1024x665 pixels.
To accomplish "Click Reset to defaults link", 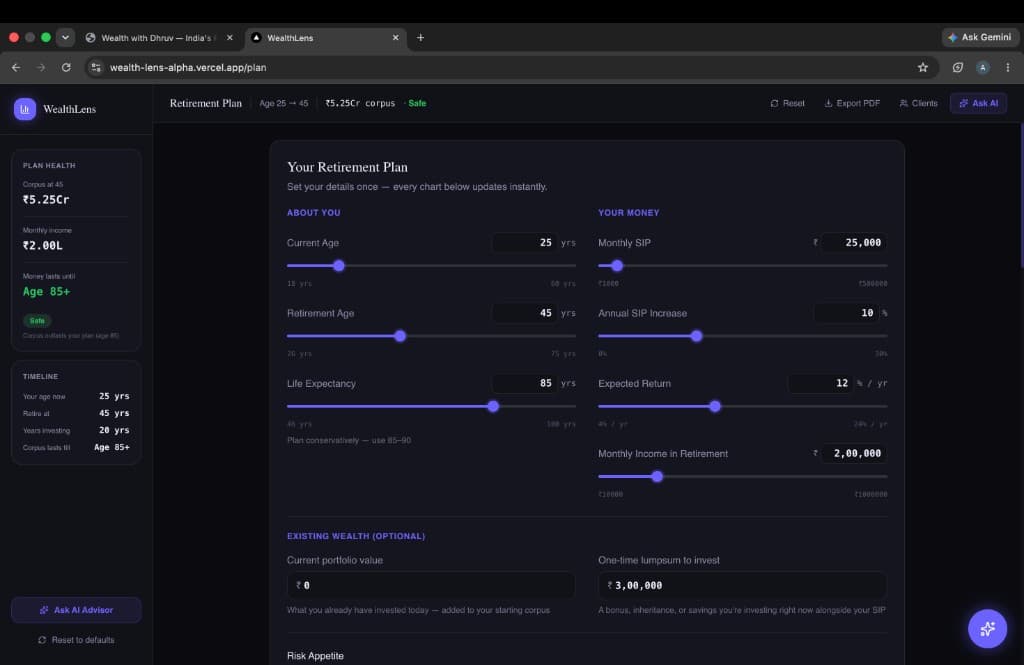I will pos(76,640).
